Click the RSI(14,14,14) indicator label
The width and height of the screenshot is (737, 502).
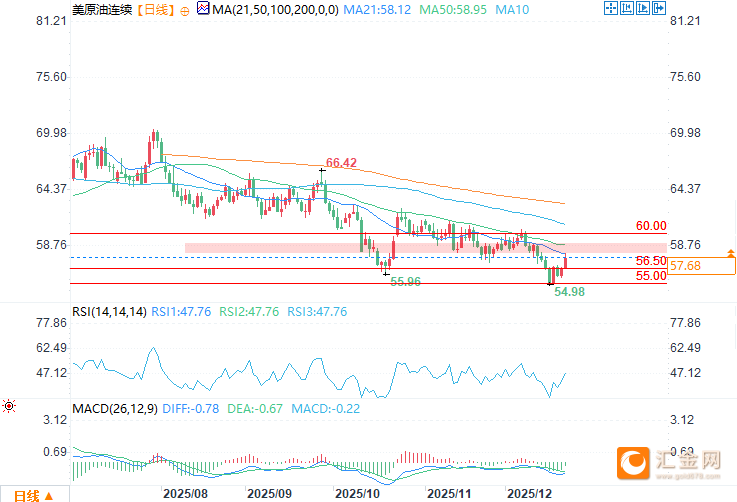point(109,312)
